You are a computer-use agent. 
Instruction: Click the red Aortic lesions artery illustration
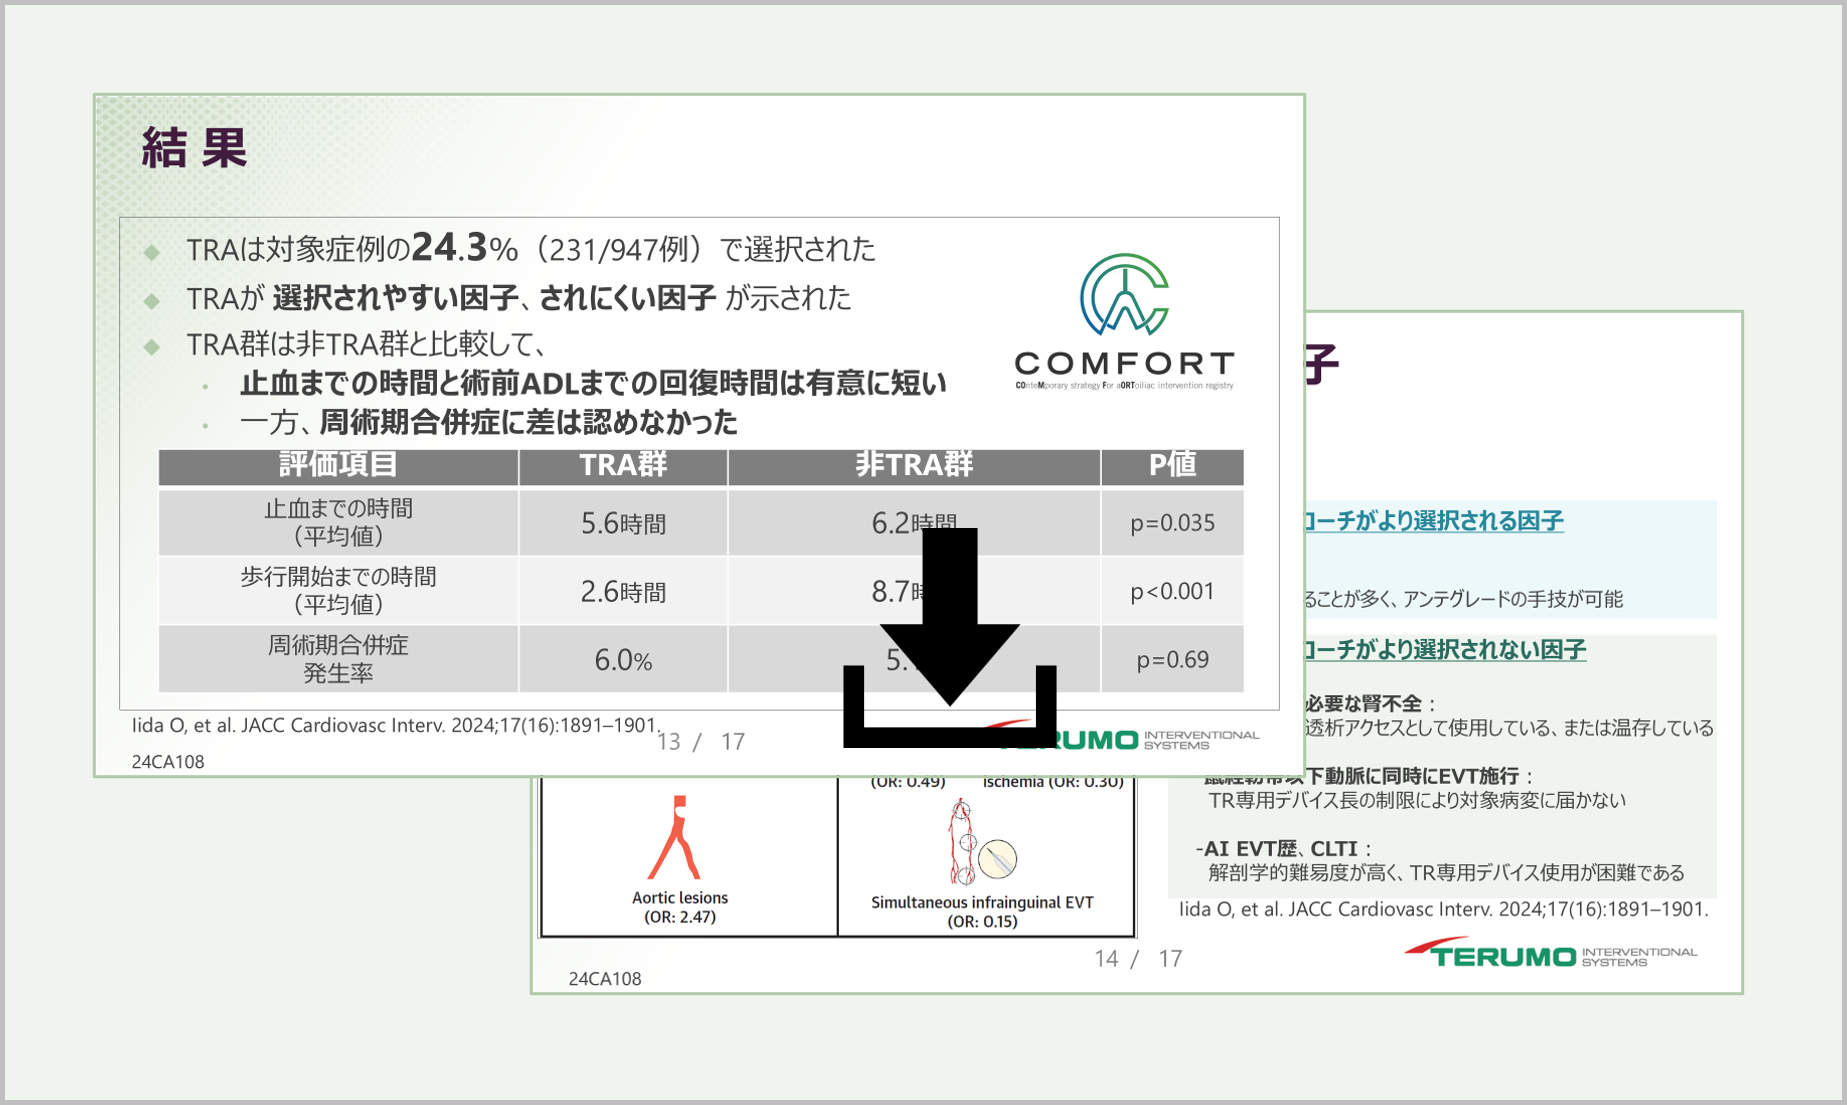[676, 838]
